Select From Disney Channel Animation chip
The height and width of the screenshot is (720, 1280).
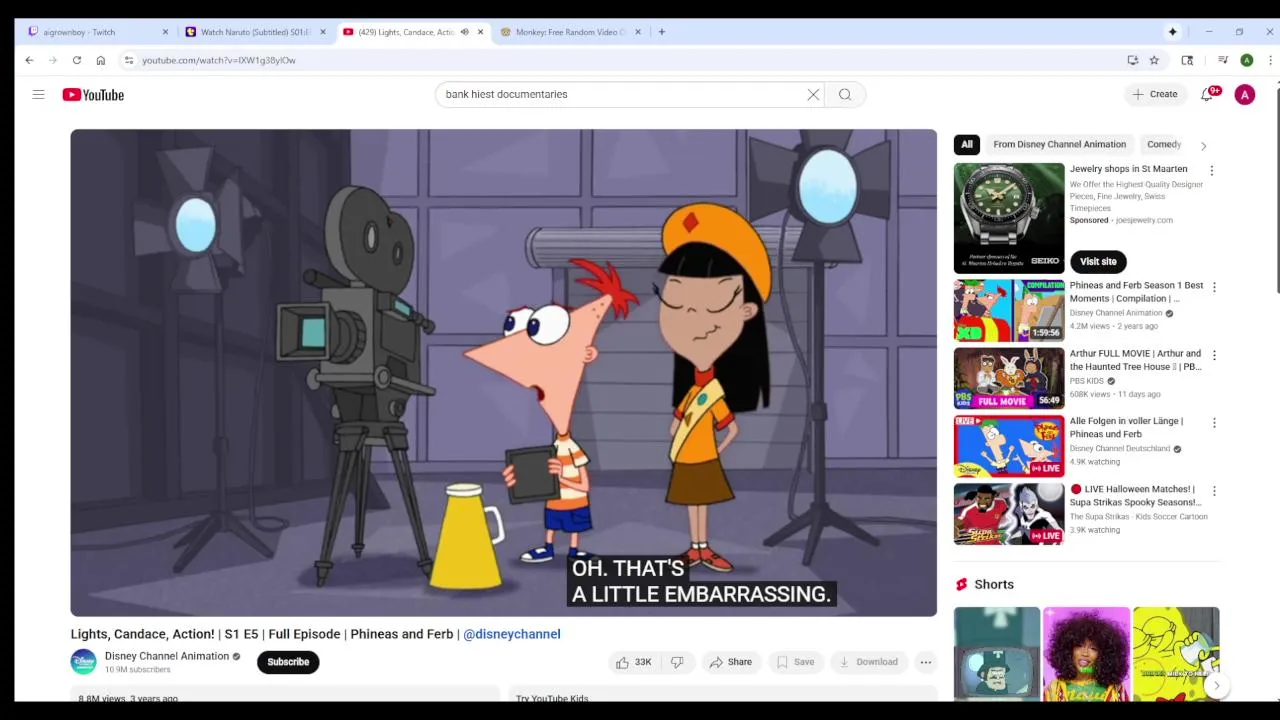tap(1059, 144)
